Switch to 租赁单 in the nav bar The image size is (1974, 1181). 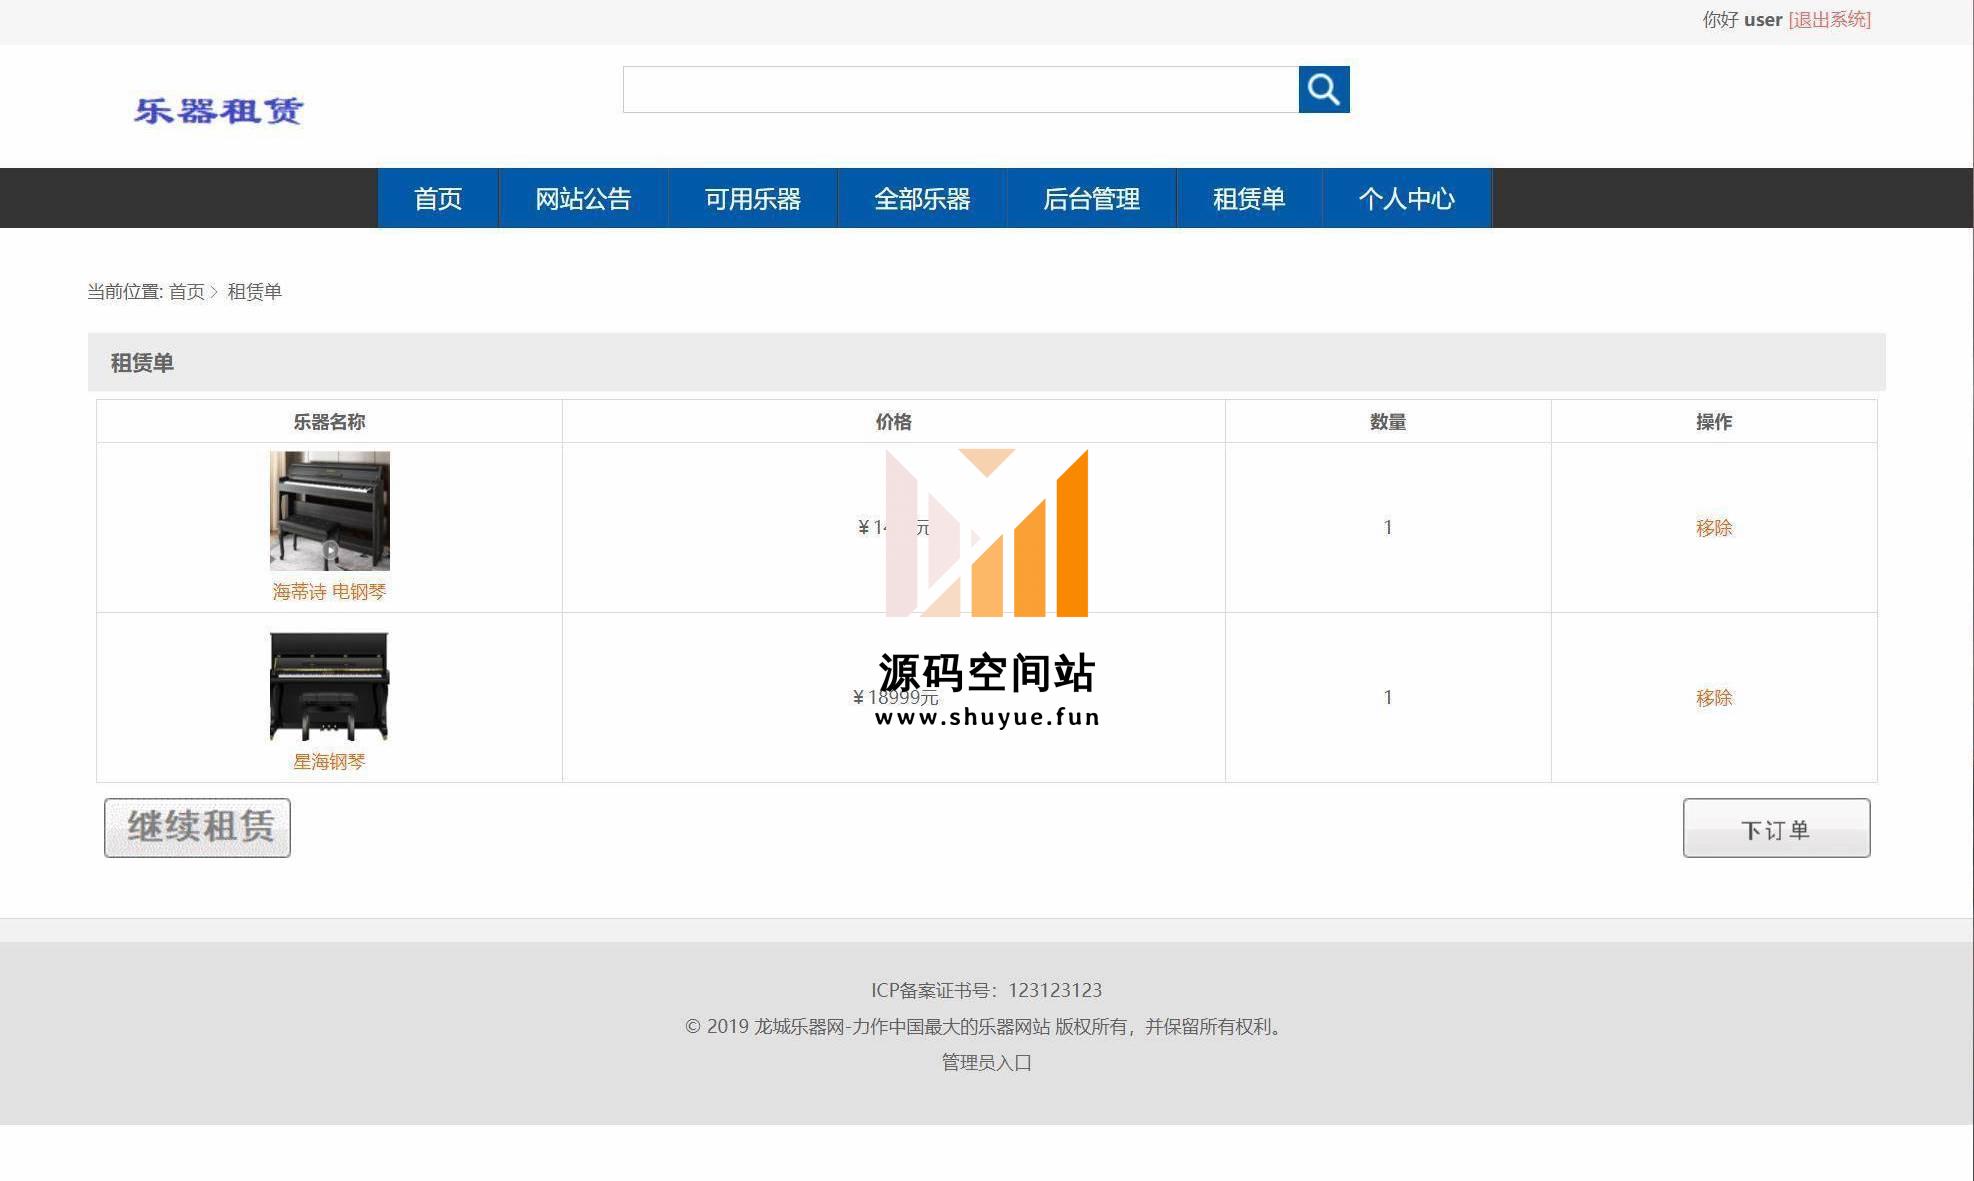[x=1249, y=198]
